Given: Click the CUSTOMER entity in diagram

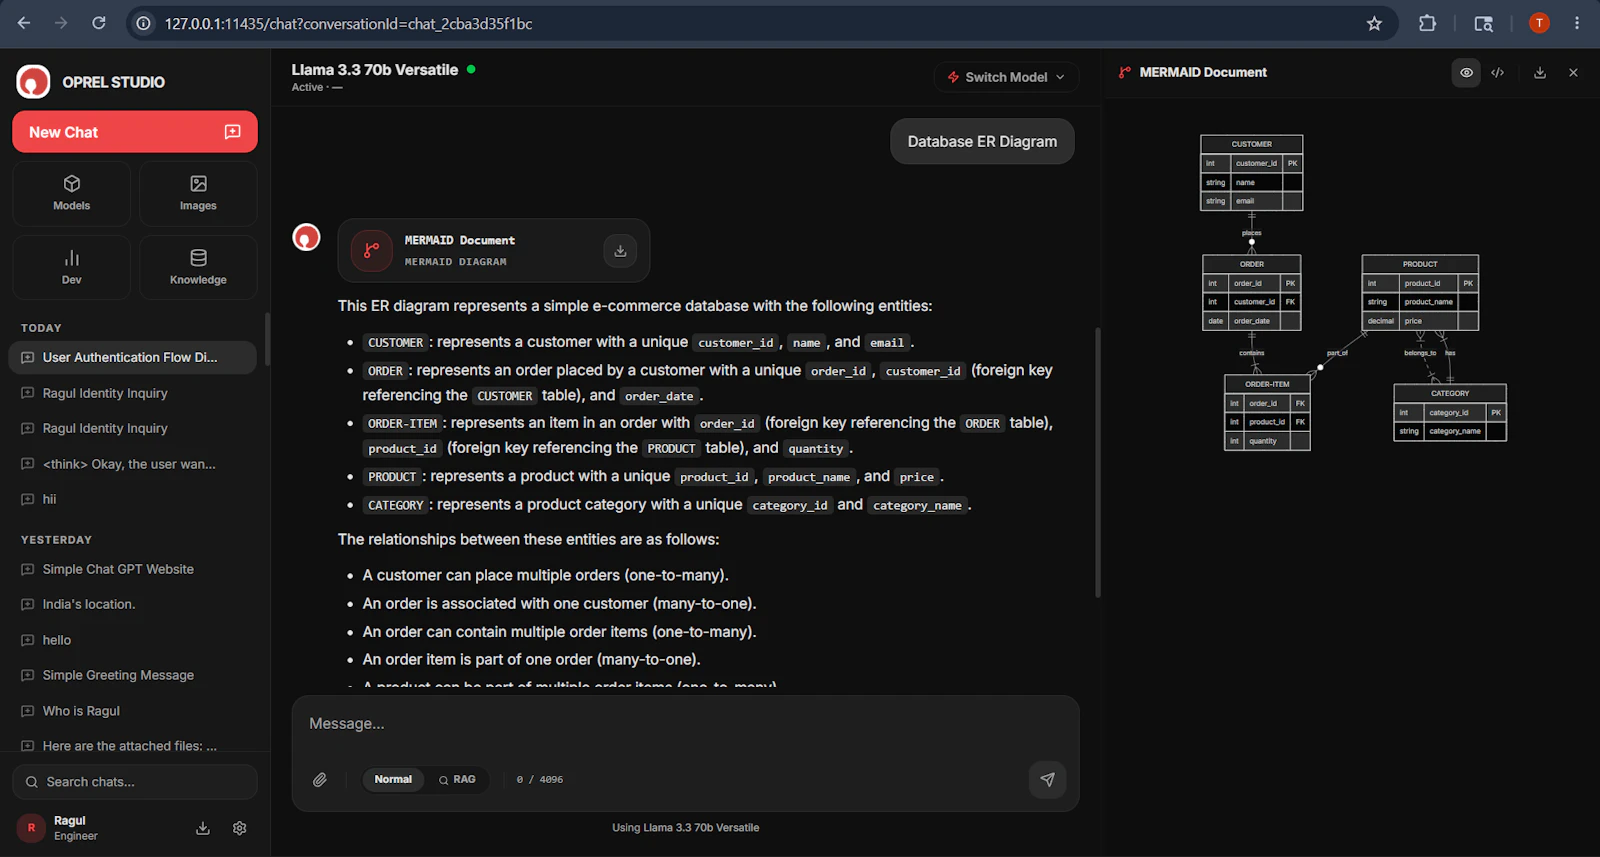Looking at the screenshot, I should click(1252, 172).
